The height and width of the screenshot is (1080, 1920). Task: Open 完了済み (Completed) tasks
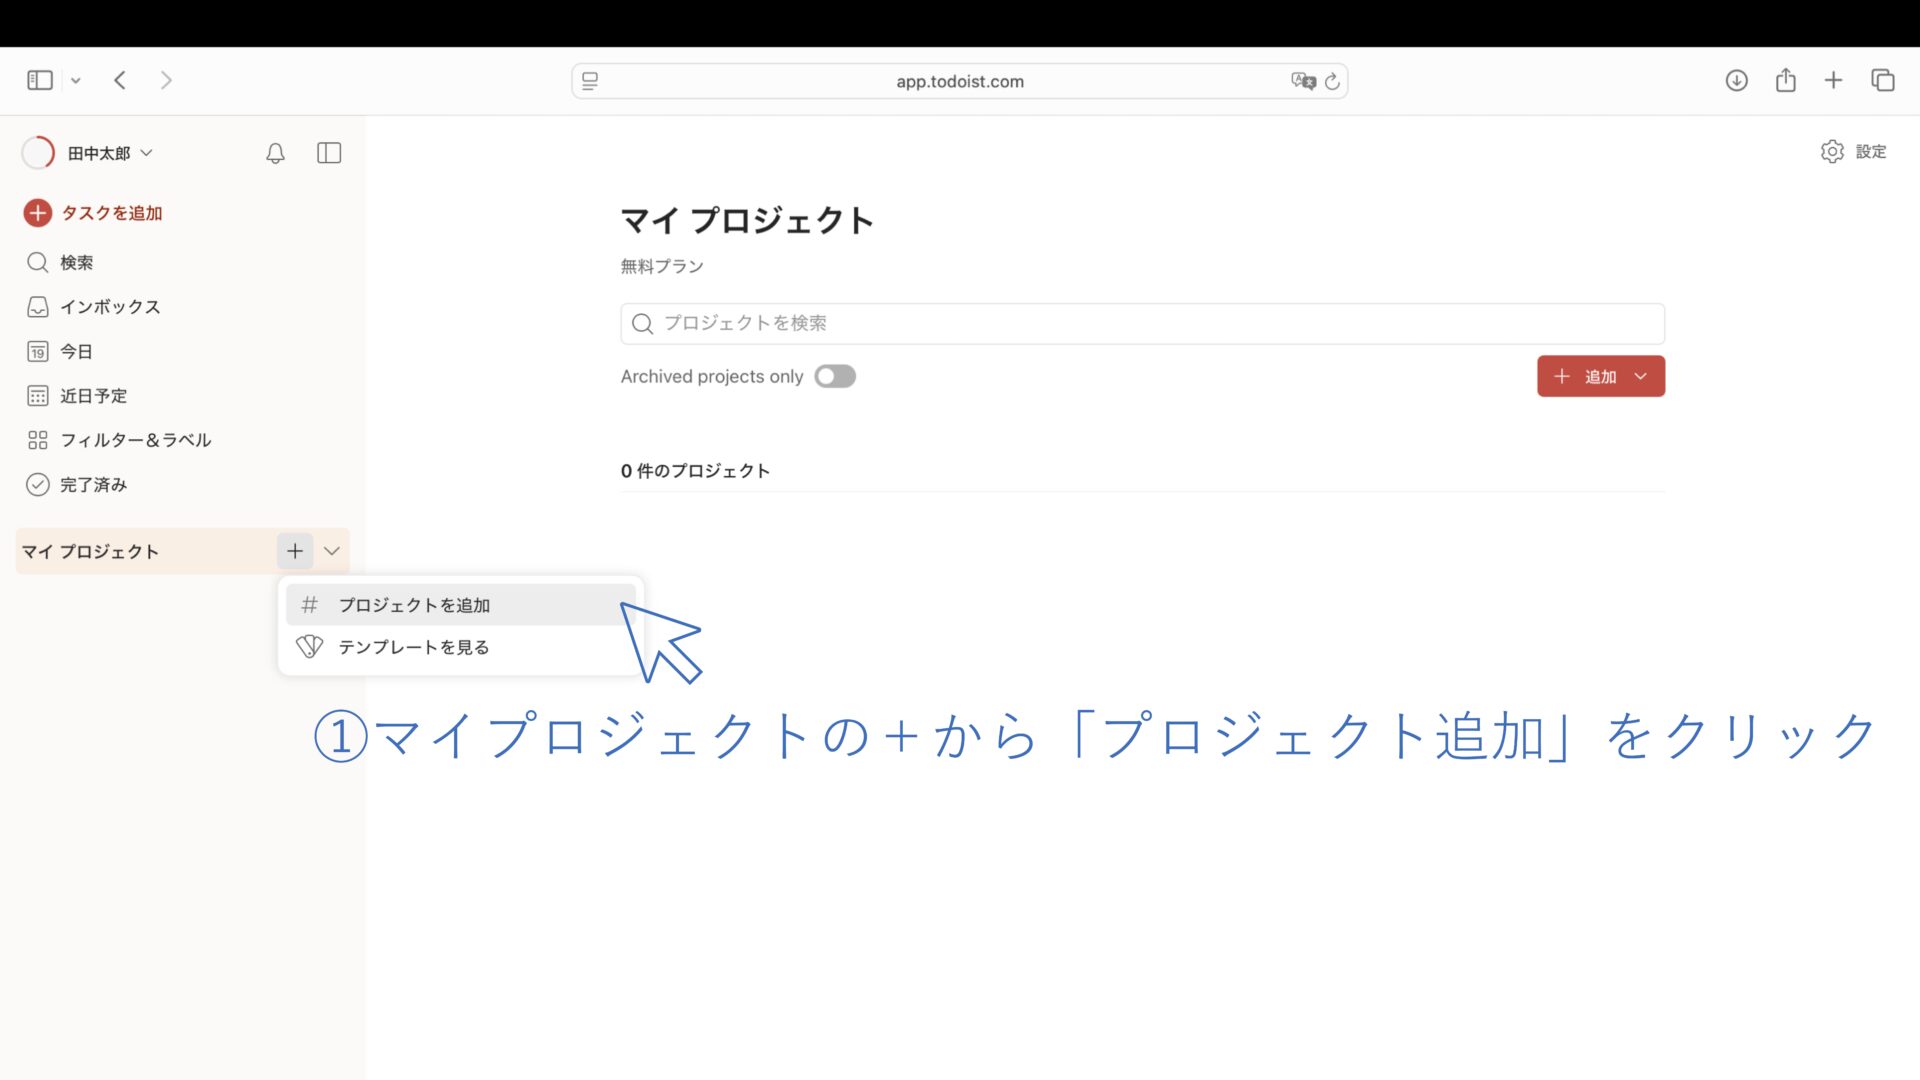tap(92, 484)
